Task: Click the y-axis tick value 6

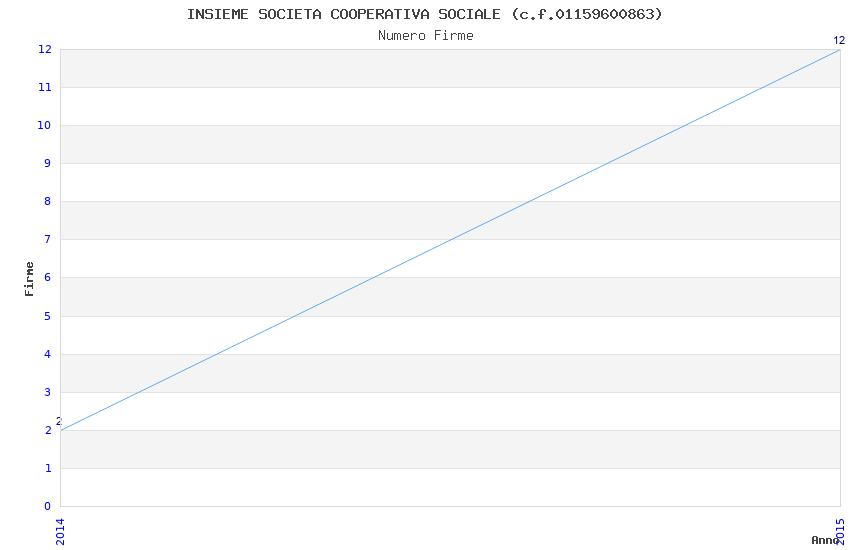Action: coord(48,277)
